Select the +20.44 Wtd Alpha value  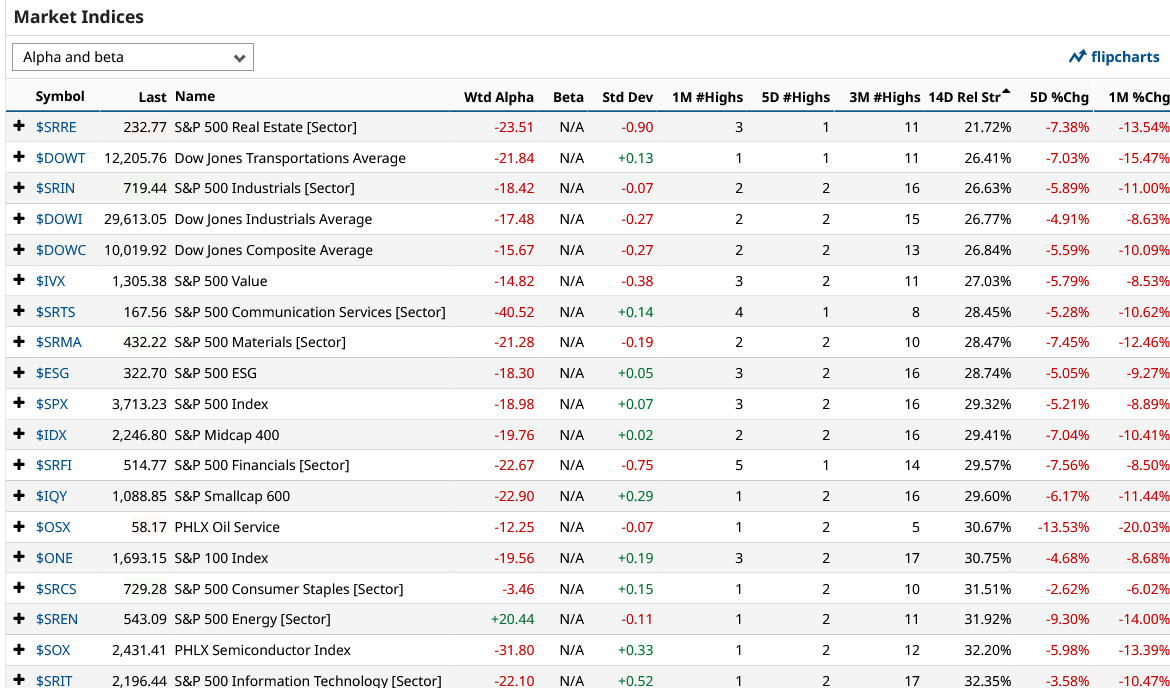[512, 619]
